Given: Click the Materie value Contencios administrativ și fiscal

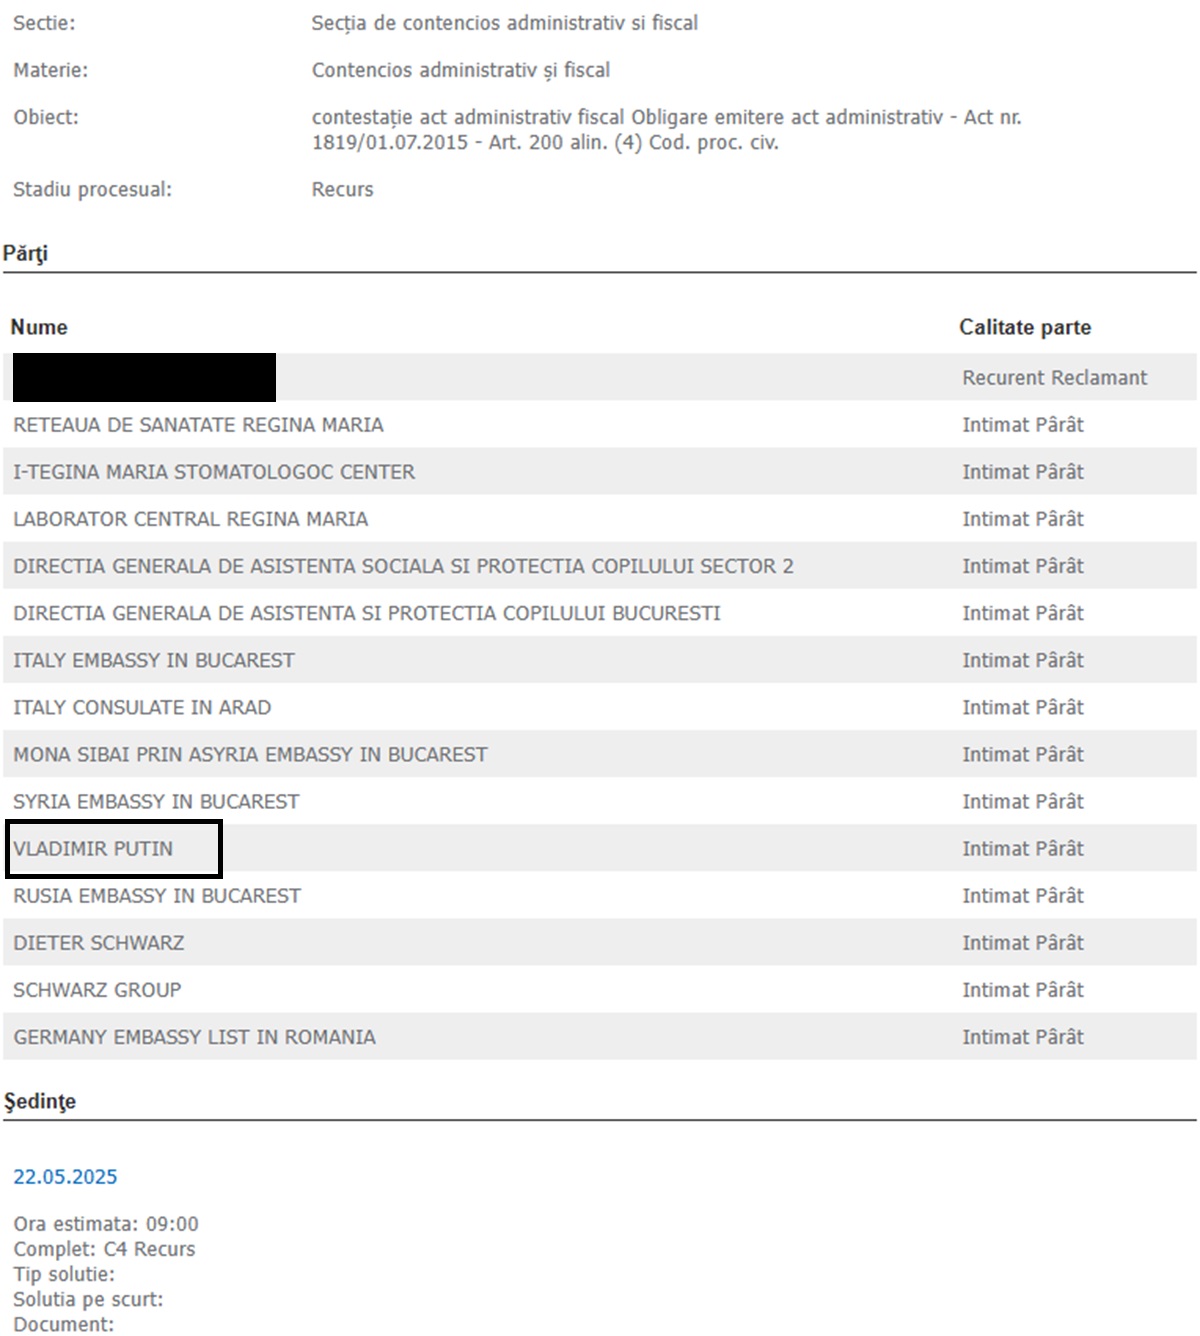Looking at the screenshot, I should tap(461, 70).
